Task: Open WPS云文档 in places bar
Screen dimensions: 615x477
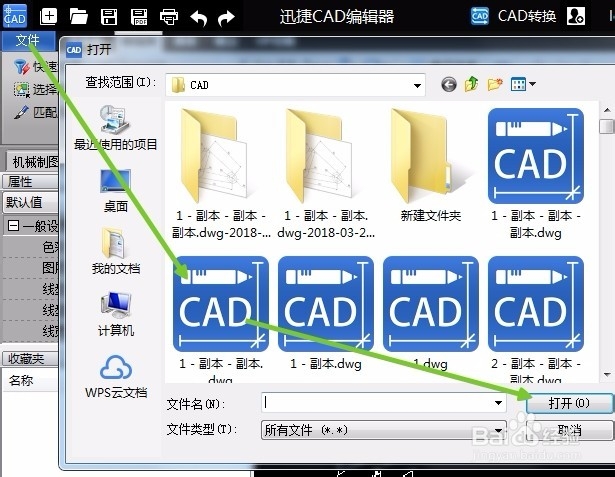Action: [116, 377]
